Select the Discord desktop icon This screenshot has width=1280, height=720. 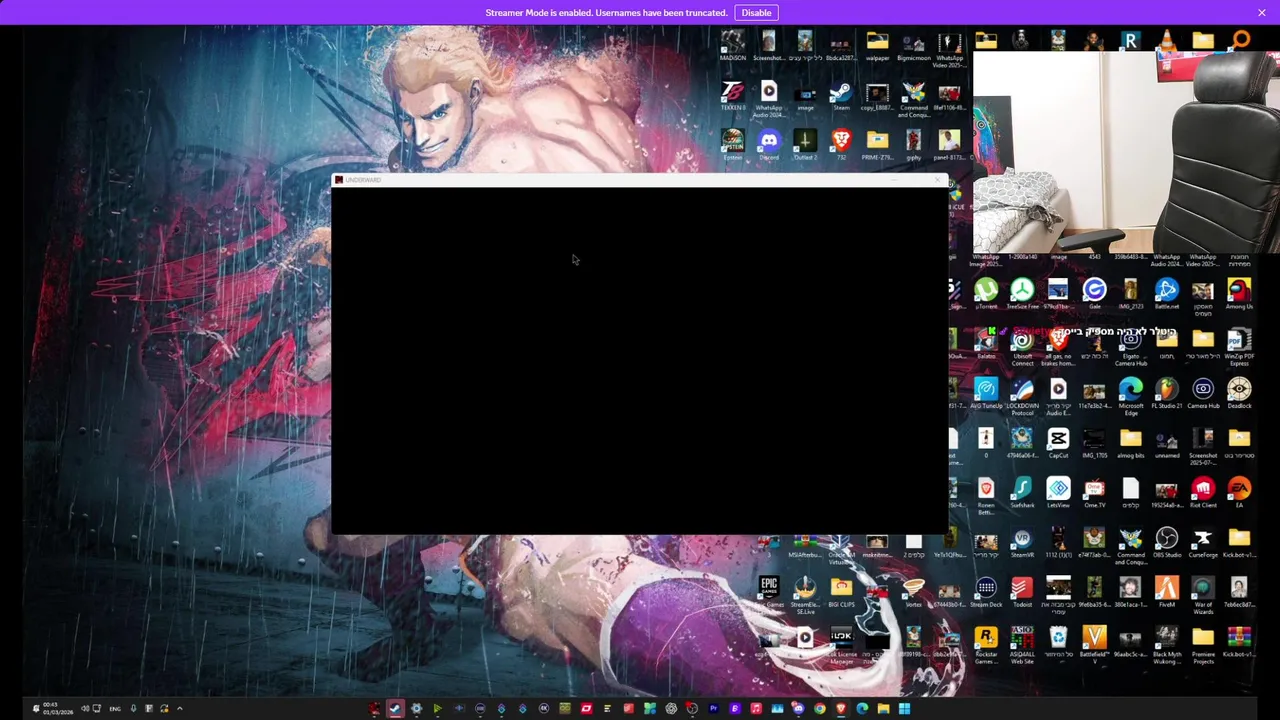click(769, 146)
